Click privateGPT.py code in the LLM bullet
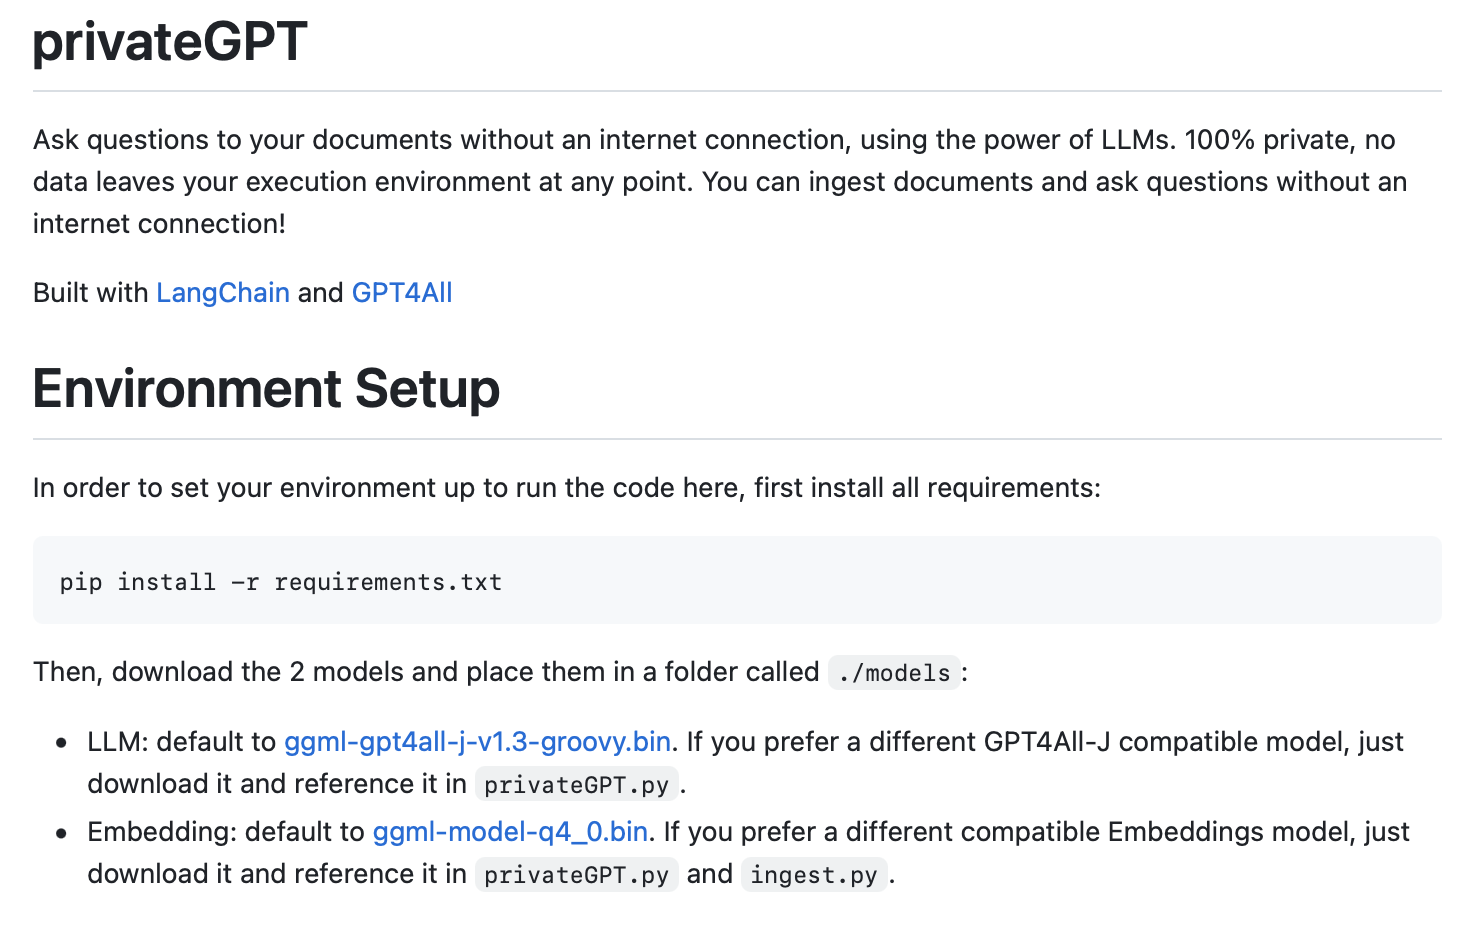 click(x=576, y=785)
